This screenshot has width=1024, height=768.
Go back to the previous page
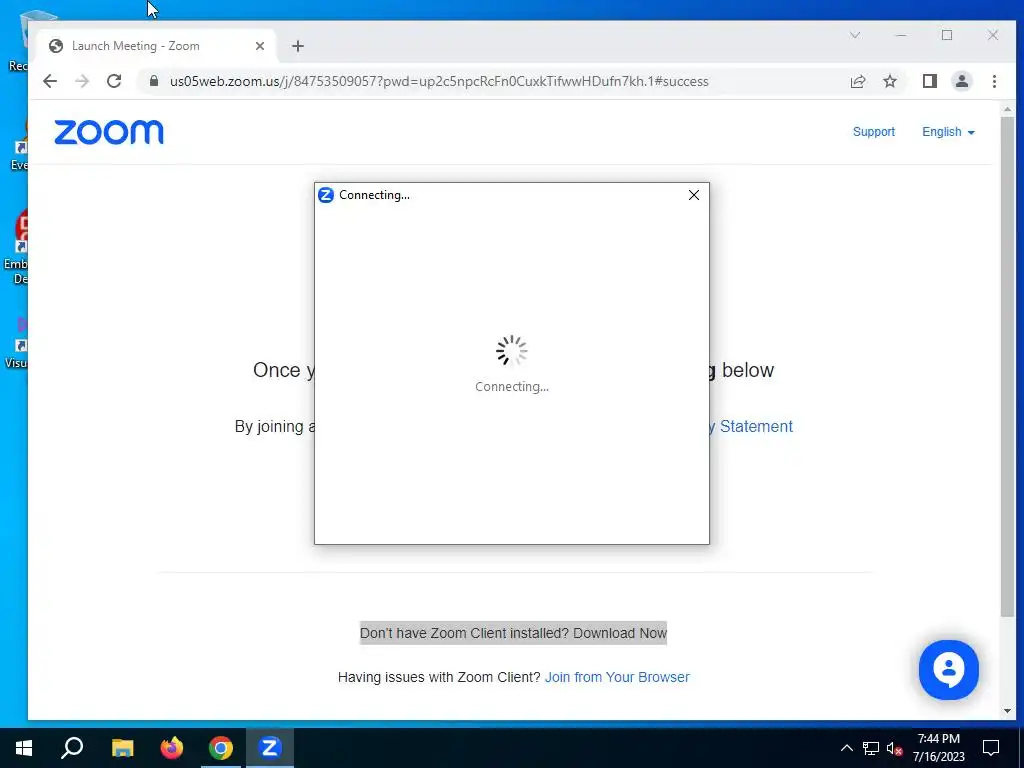tap(50, 81)
